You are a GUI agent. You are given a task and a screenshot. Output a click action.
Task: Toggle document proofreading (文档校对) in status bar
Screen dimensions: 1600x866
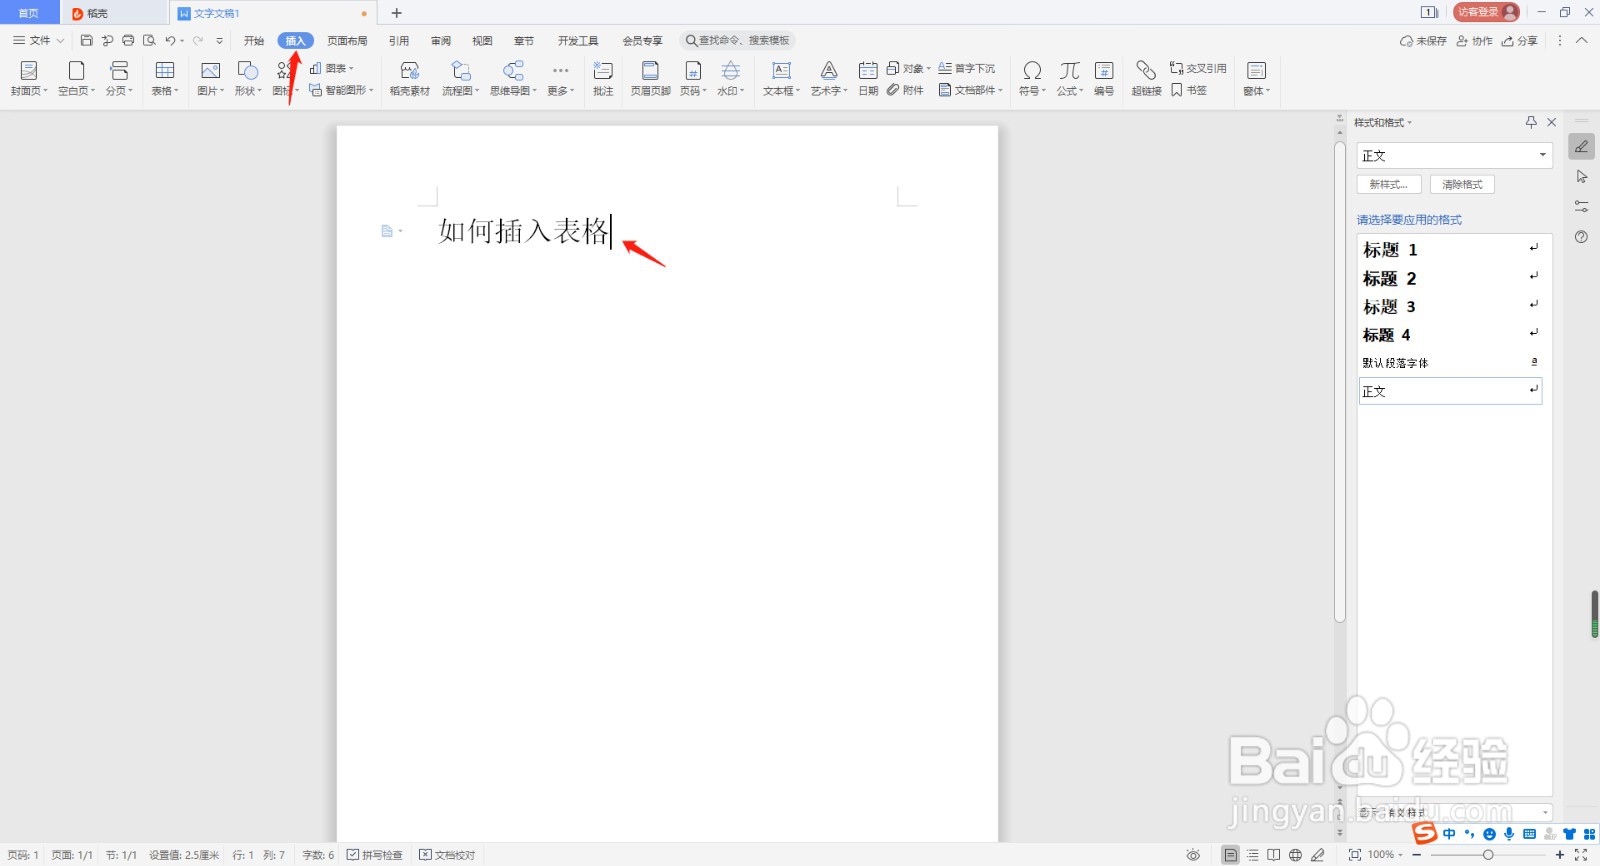(447, 855)
